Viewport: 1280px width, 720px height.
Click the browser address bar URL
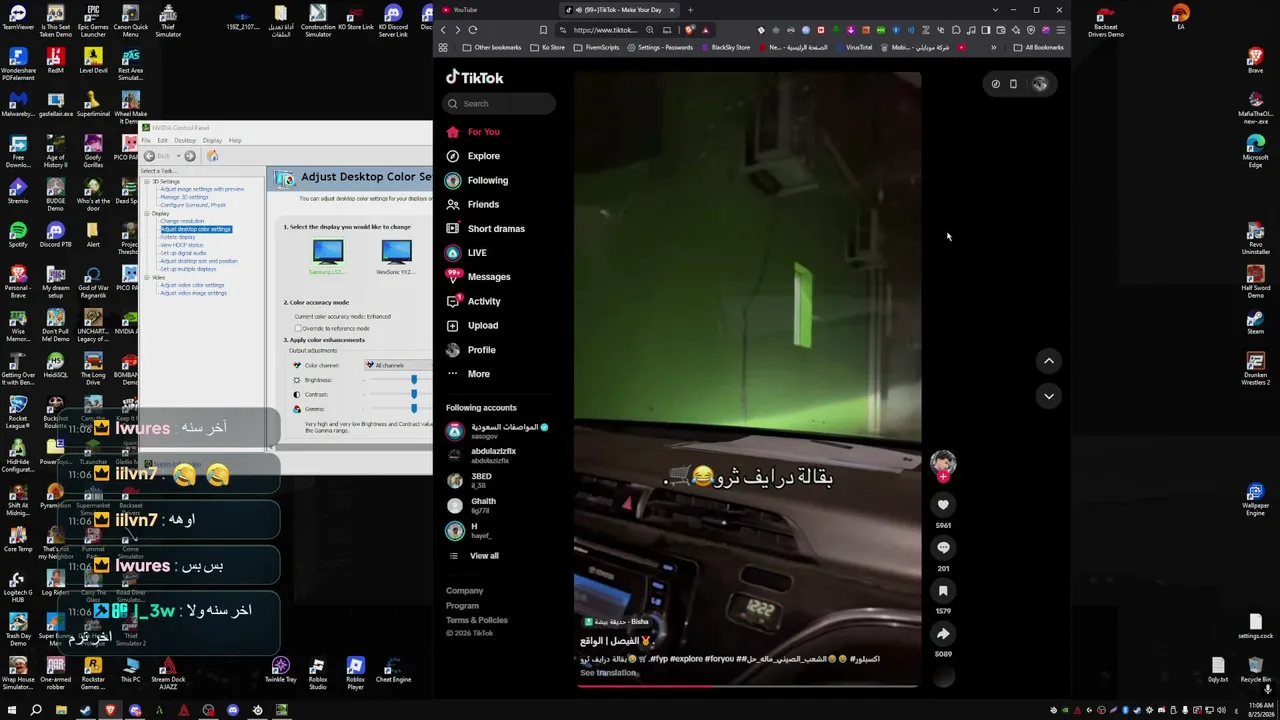click(604, 30)
